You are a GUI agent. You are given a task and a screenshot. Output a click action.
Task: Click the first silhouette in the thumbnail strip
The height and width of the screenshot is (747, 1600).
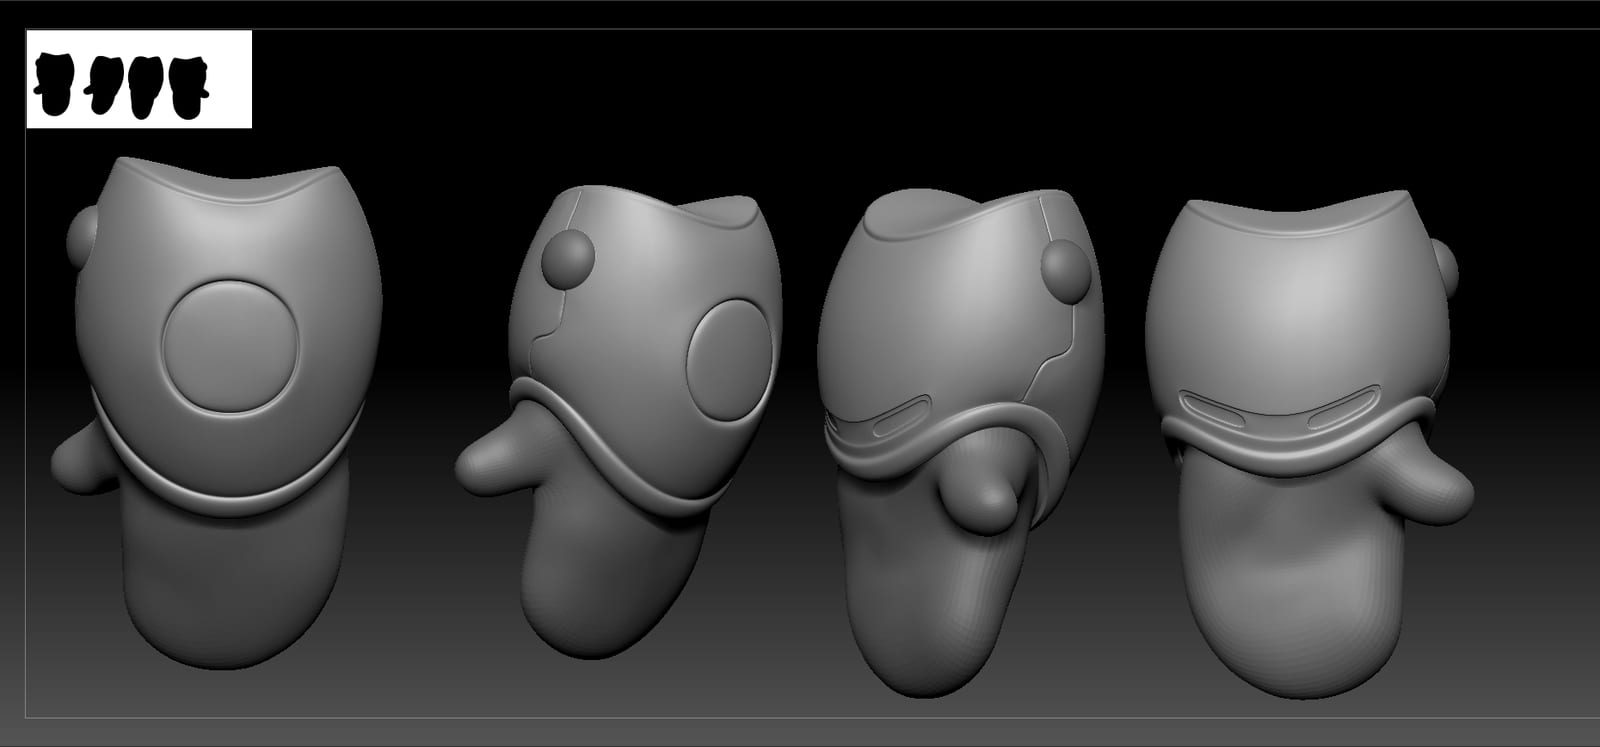point(55,84)
